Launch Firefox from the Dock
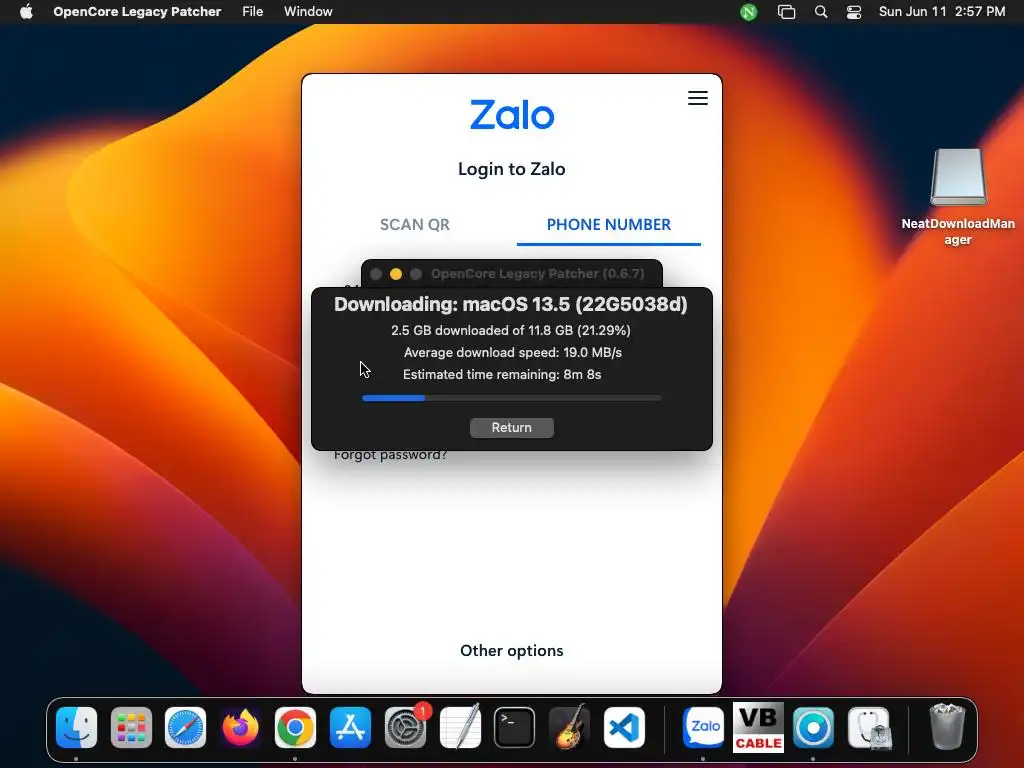The image size is (1024, 768). click(x=240, y=728)
